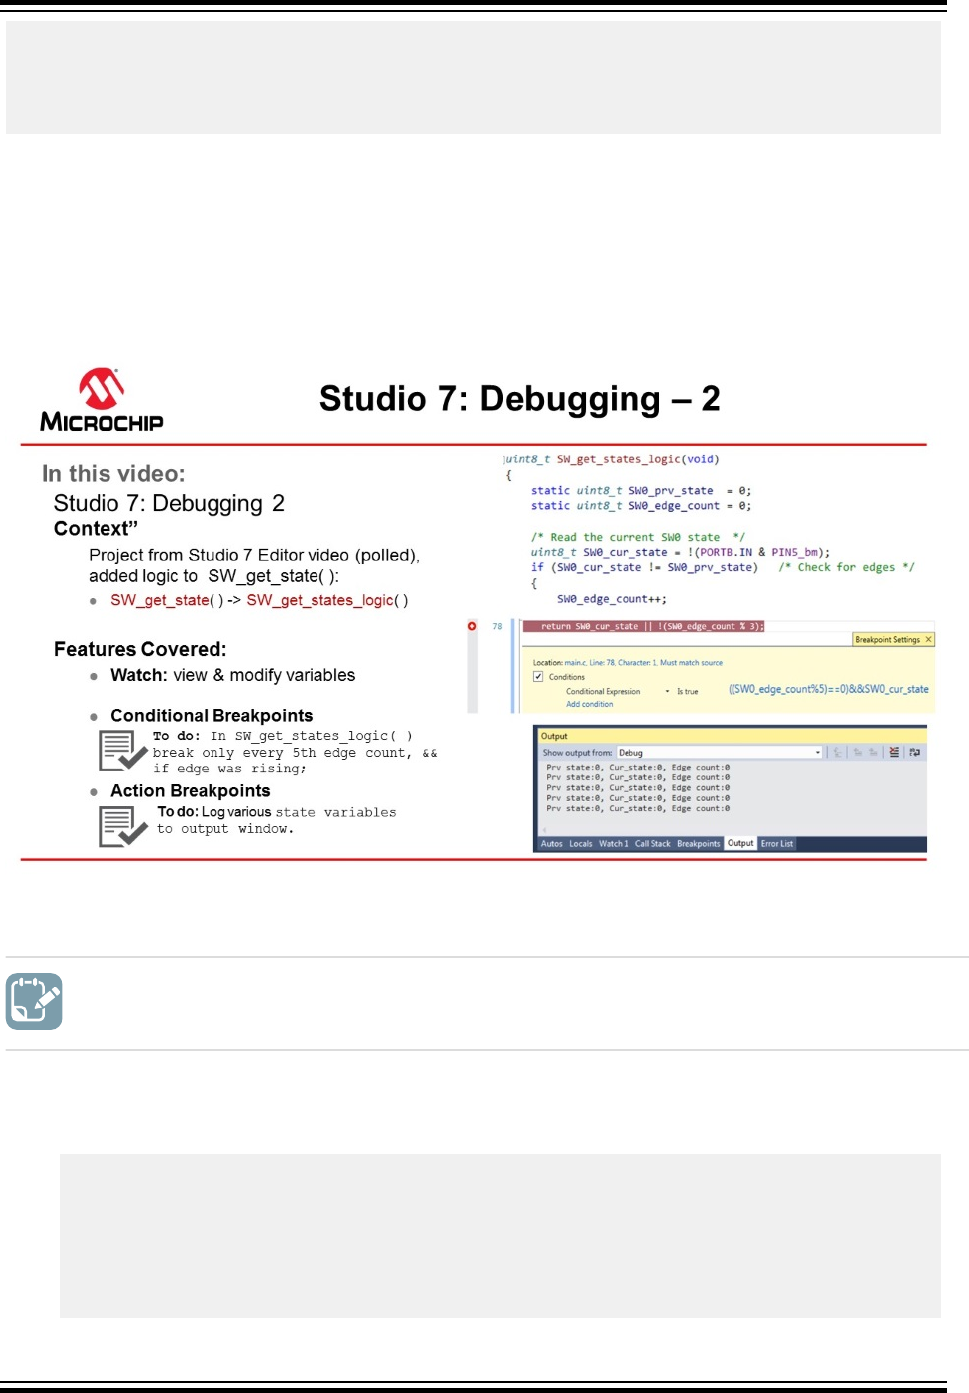Switch to the Error List tab

(x=777, y=844)
